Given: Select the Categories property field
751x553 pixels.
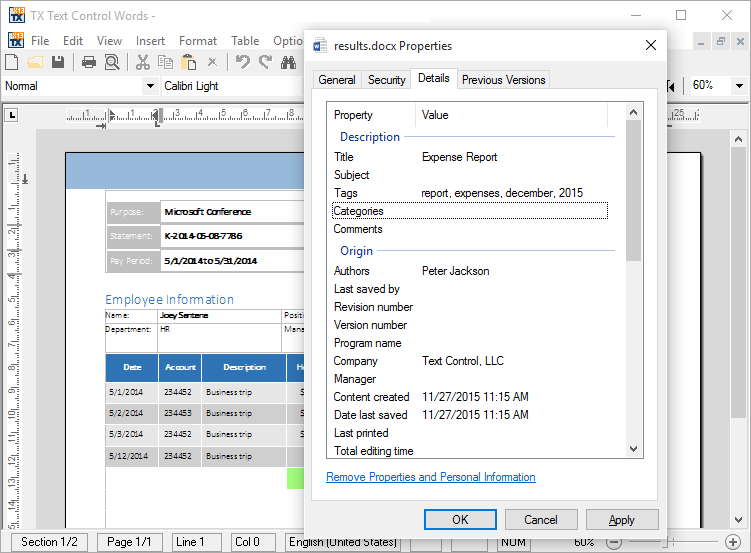Looking at the screenshot, I should pos(469,211).
